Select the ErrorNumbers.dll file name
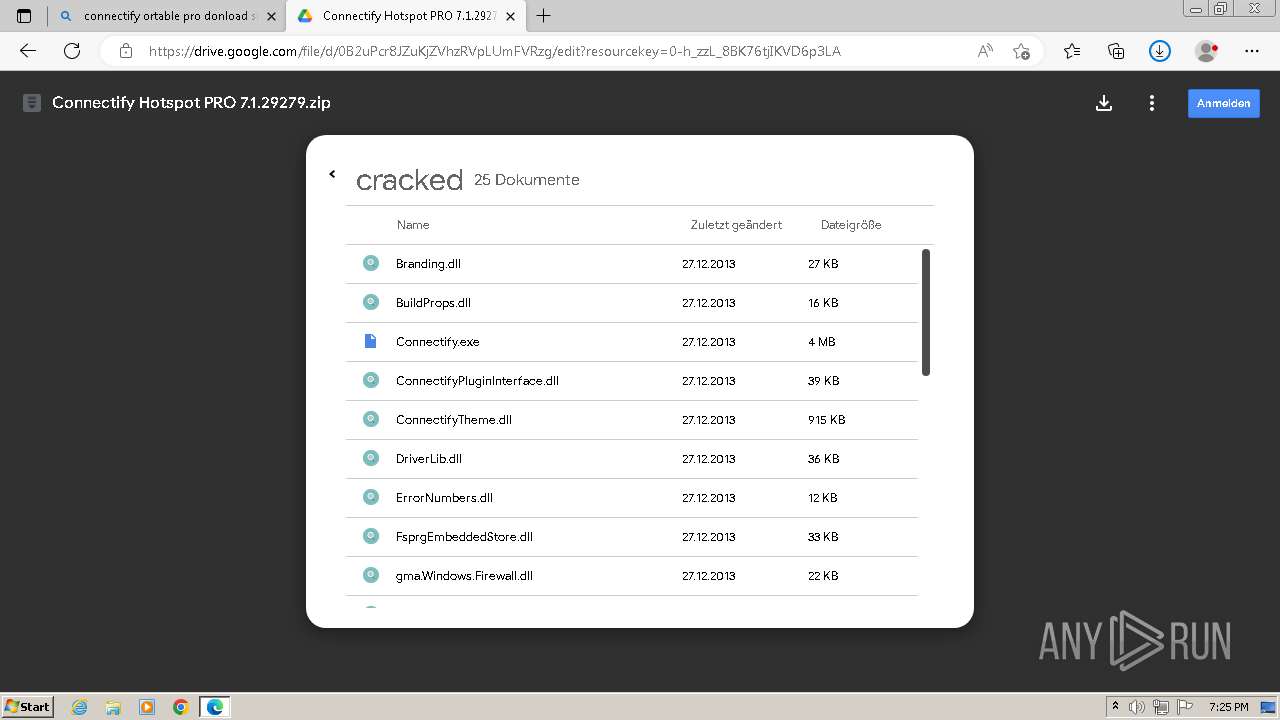Screen dimensions: 1280x720 pos(444,498)
